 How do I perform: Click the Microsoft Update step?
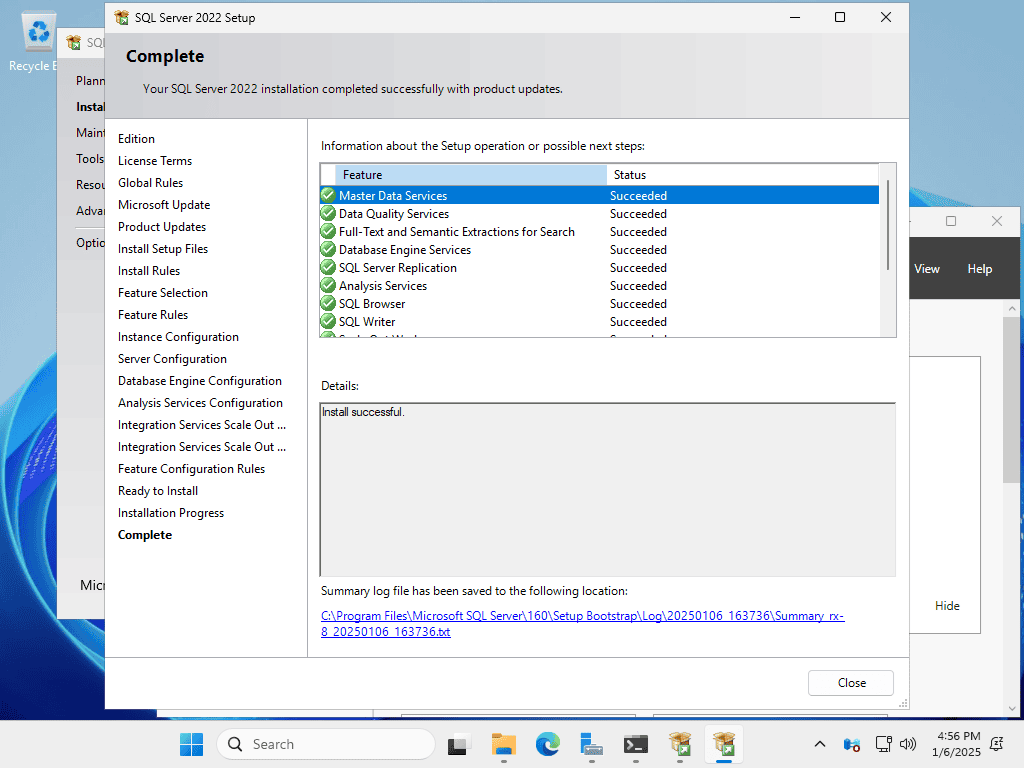pos(164,204)
